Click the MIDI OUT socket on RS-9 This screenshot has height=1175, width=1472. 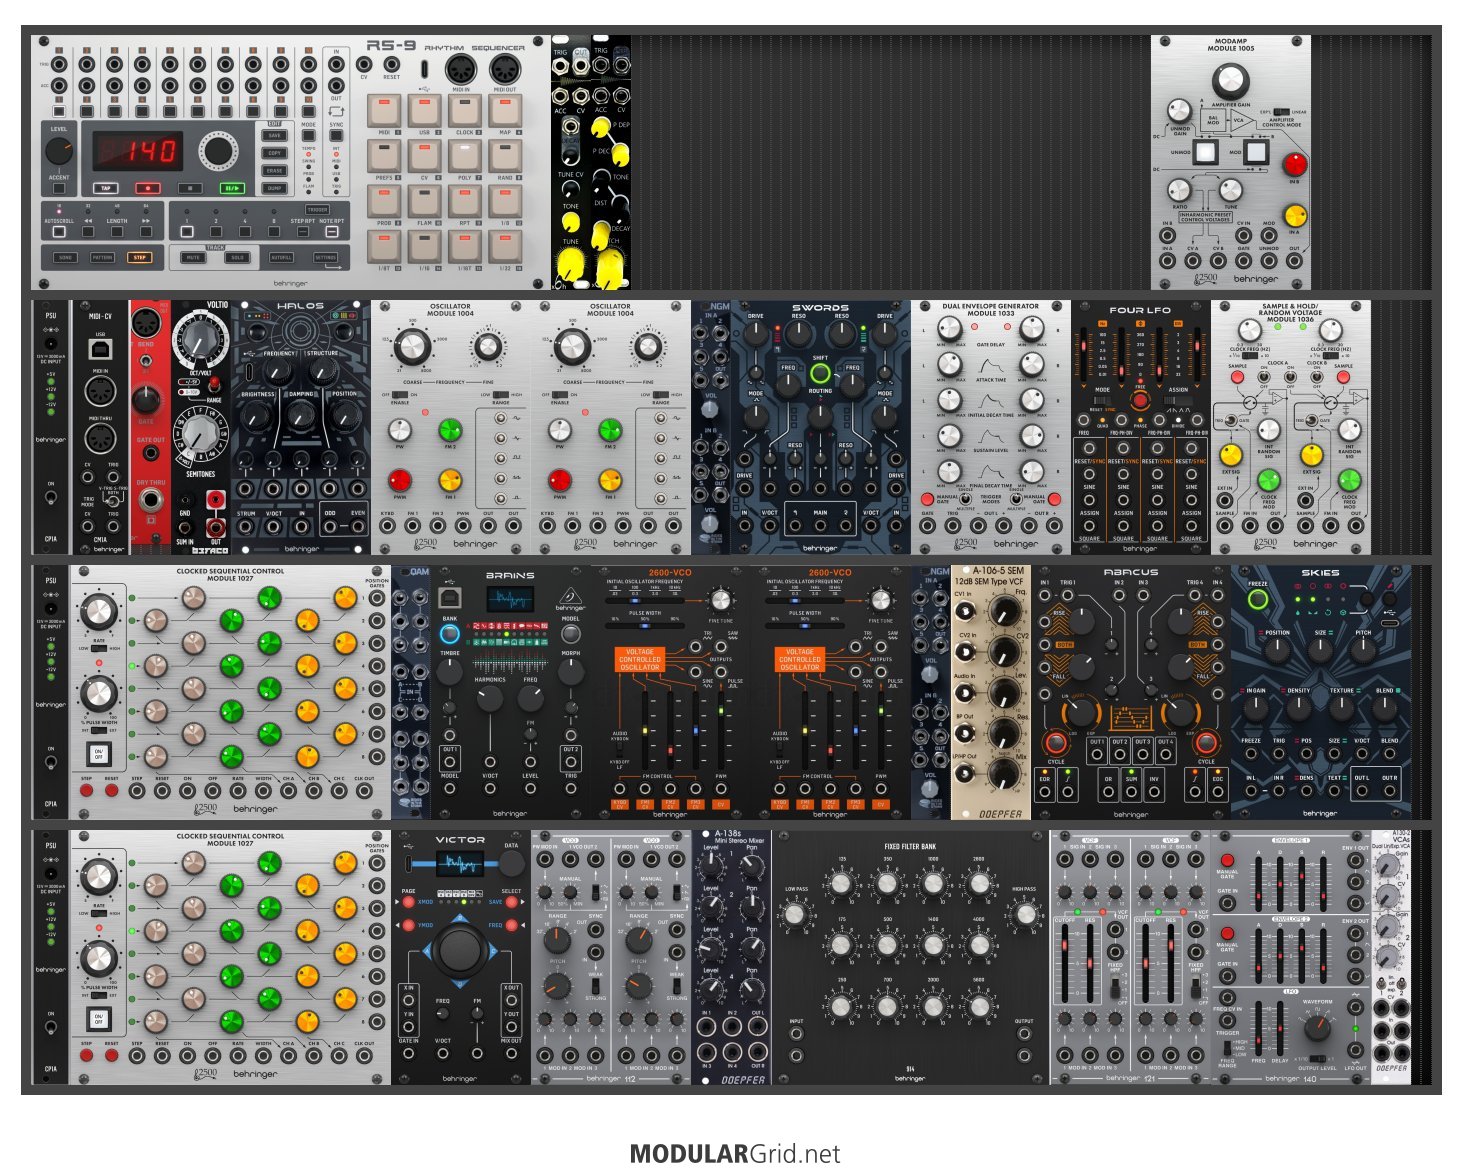pos(504,69)
